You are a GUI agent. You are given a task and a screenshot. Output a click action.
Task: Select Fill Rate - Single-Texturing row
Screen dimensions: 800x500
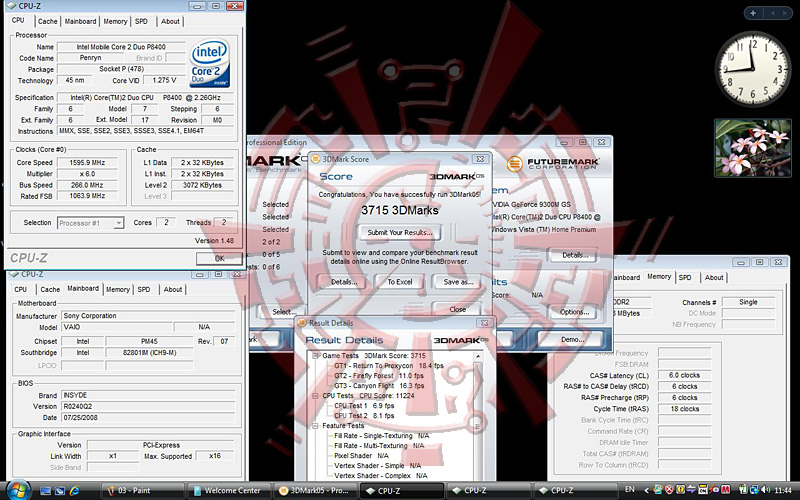click(x=381, y=436)
